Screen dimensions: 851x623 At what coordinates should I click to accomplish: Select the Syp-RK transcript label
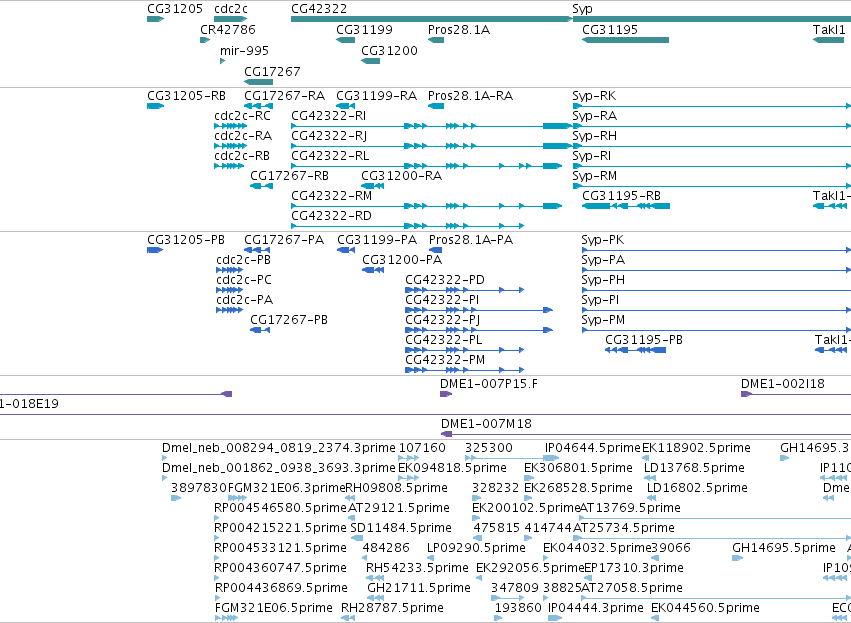(x=594, y=96)
